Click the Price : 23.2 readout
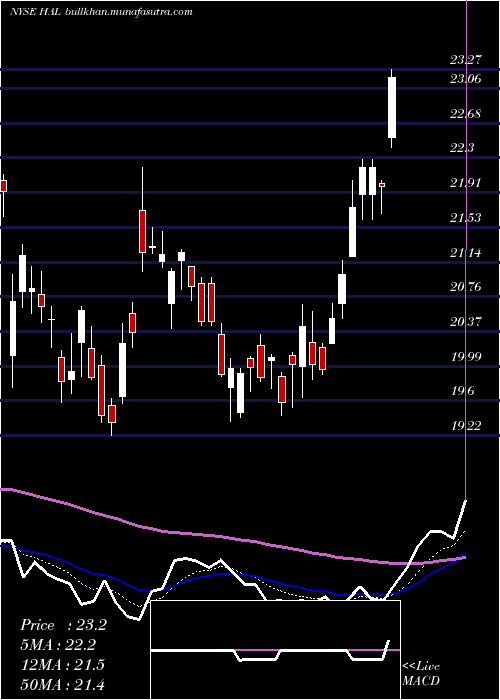Image resolution: width=500 pixels, height=700 pixels. [x=63, y=625]
